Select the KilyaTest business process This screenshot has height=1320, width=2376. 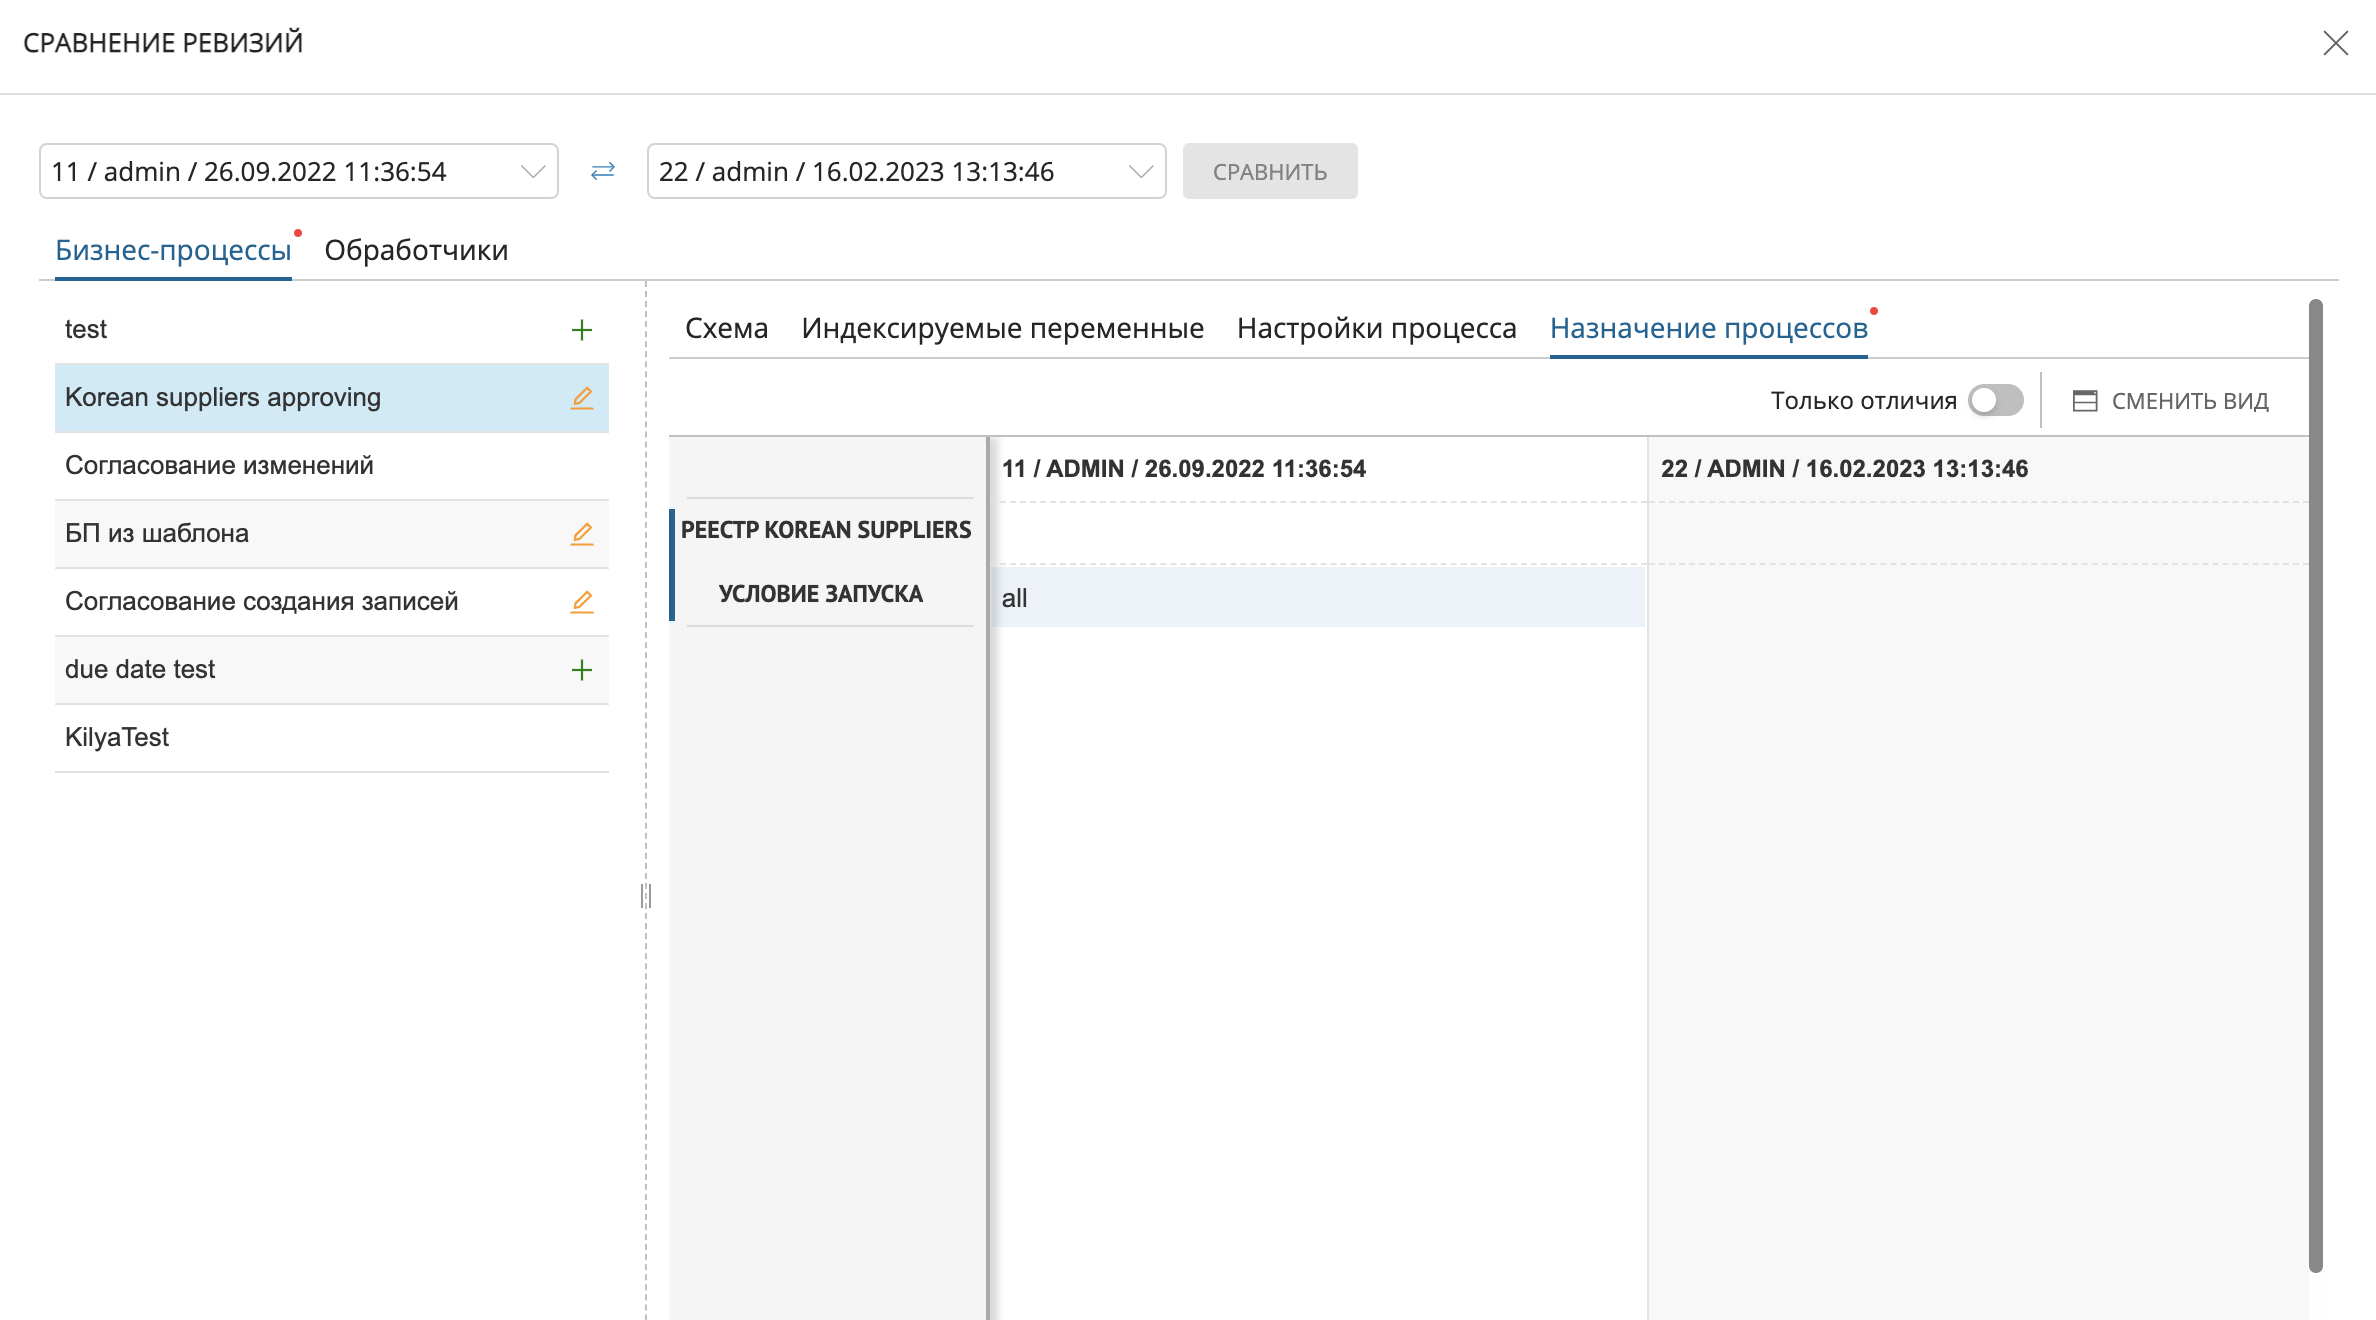117,737
